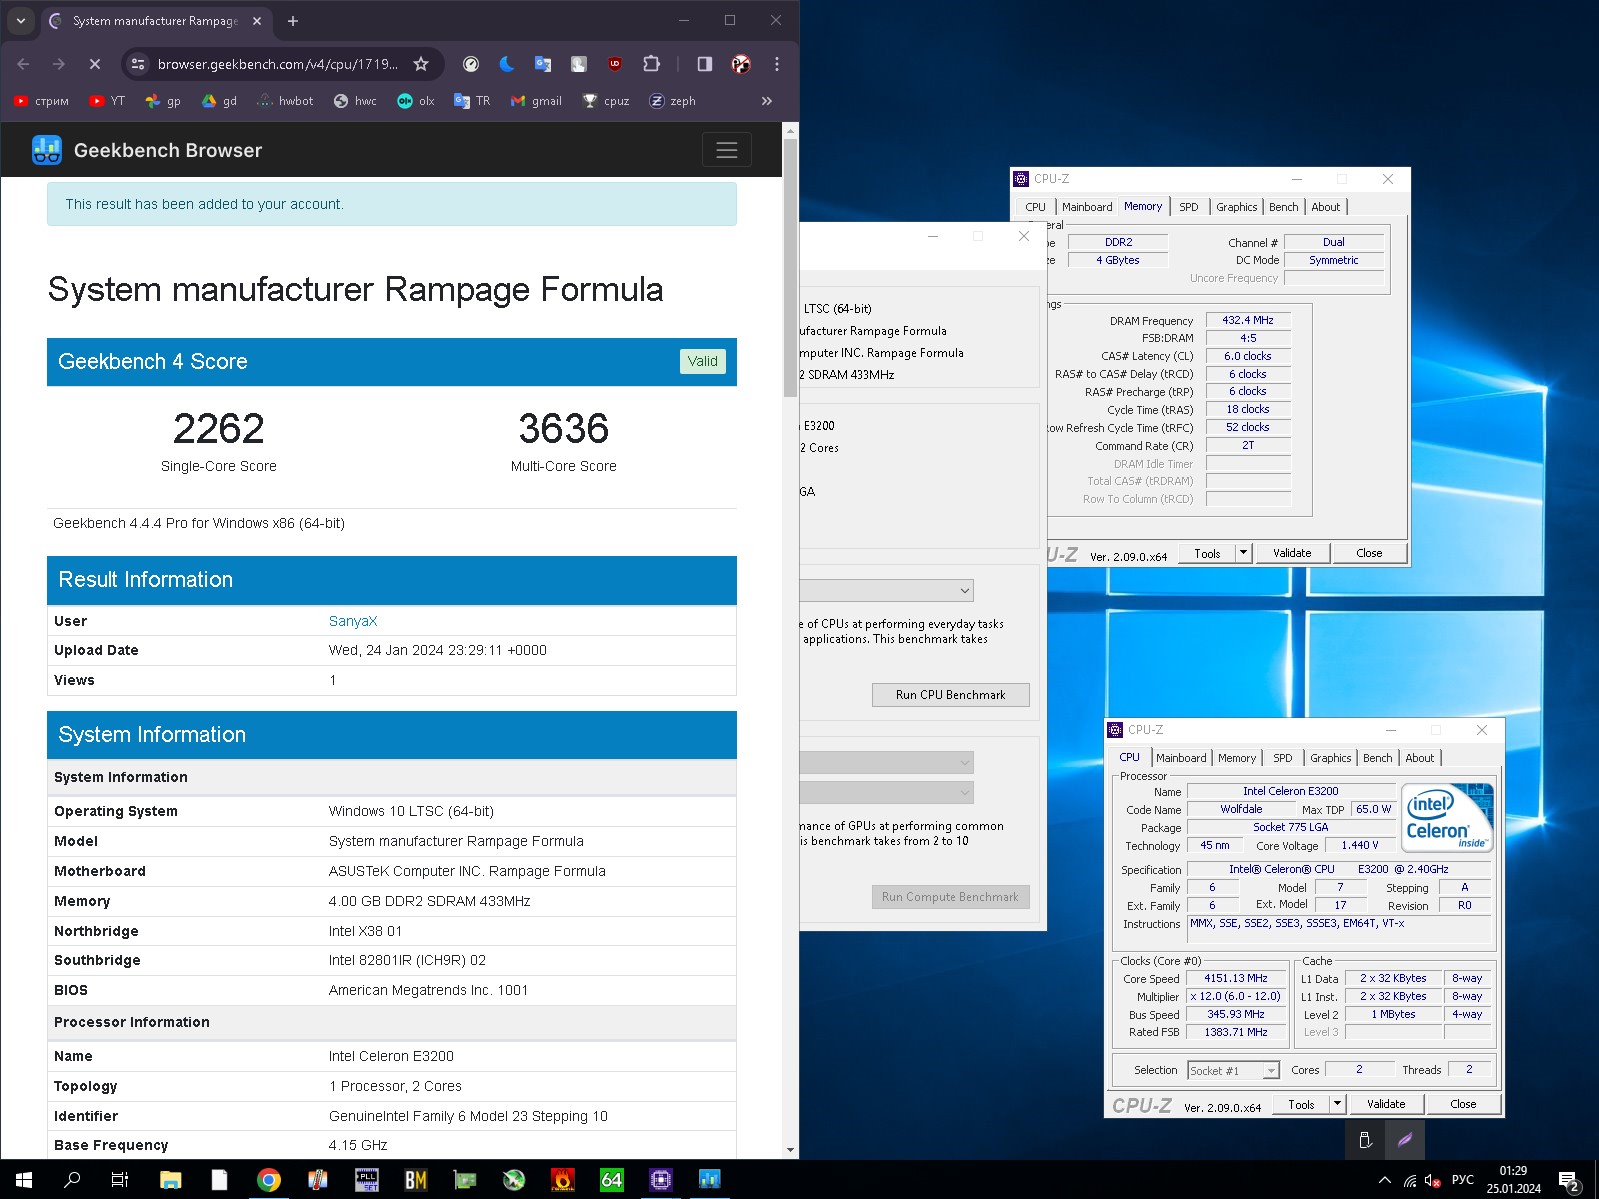Viewport: 1599px width, 1199px height.
Task: Open the TR translate bookmark
Action: tap(472, 101)
